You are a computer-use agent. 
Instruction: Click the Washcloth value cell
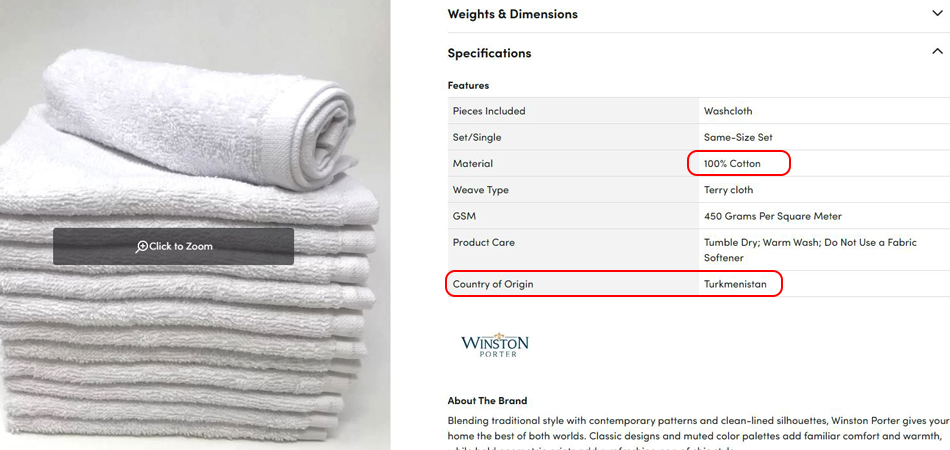pyautogui.click(x=826, y=111)
